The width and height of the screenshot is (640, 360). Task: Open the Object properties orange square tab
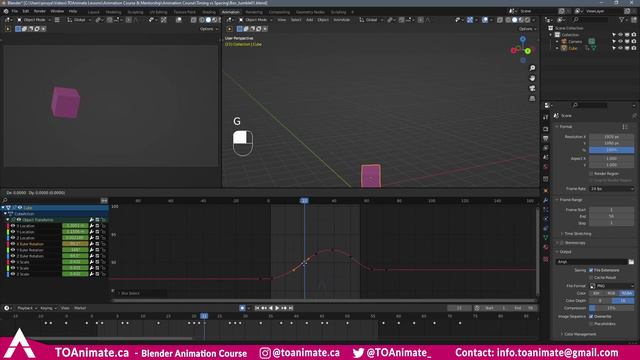pyautogui.click(x=546, y=191)
